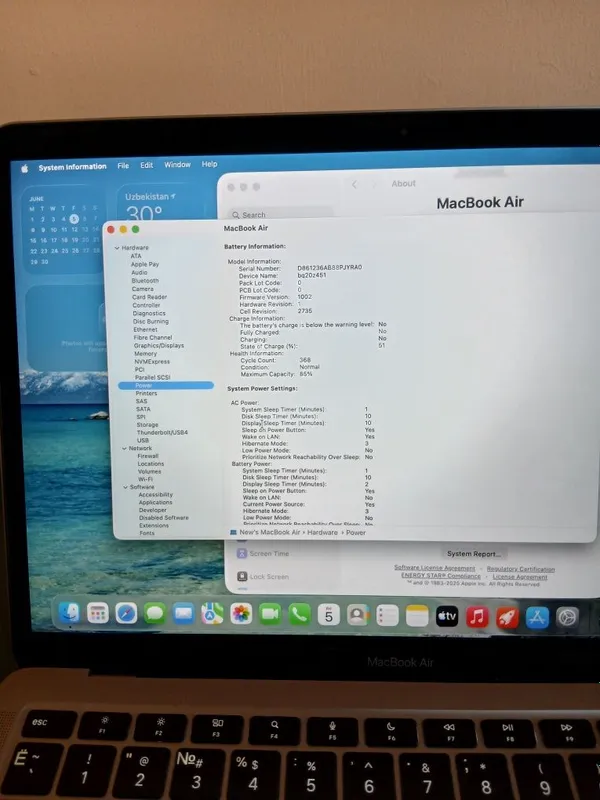Select Firewall under Network
The height and width of the screenshot is (800, 600).
[x=148, y=456]
